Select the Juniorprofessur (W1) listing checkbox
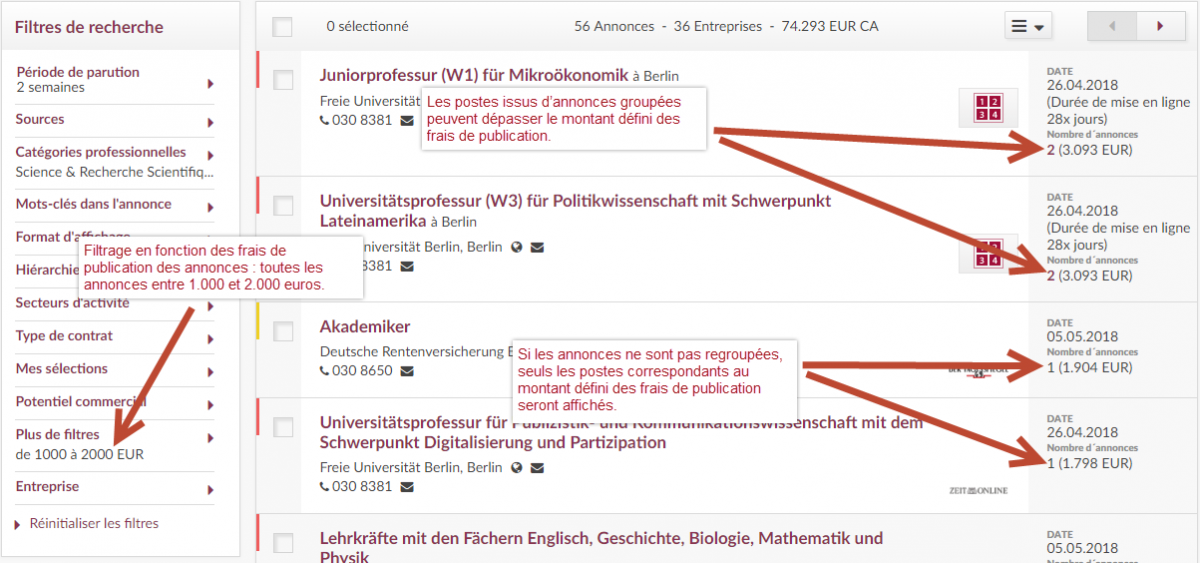This screenshot has width=1200, height=563. [x=283, y=79]
